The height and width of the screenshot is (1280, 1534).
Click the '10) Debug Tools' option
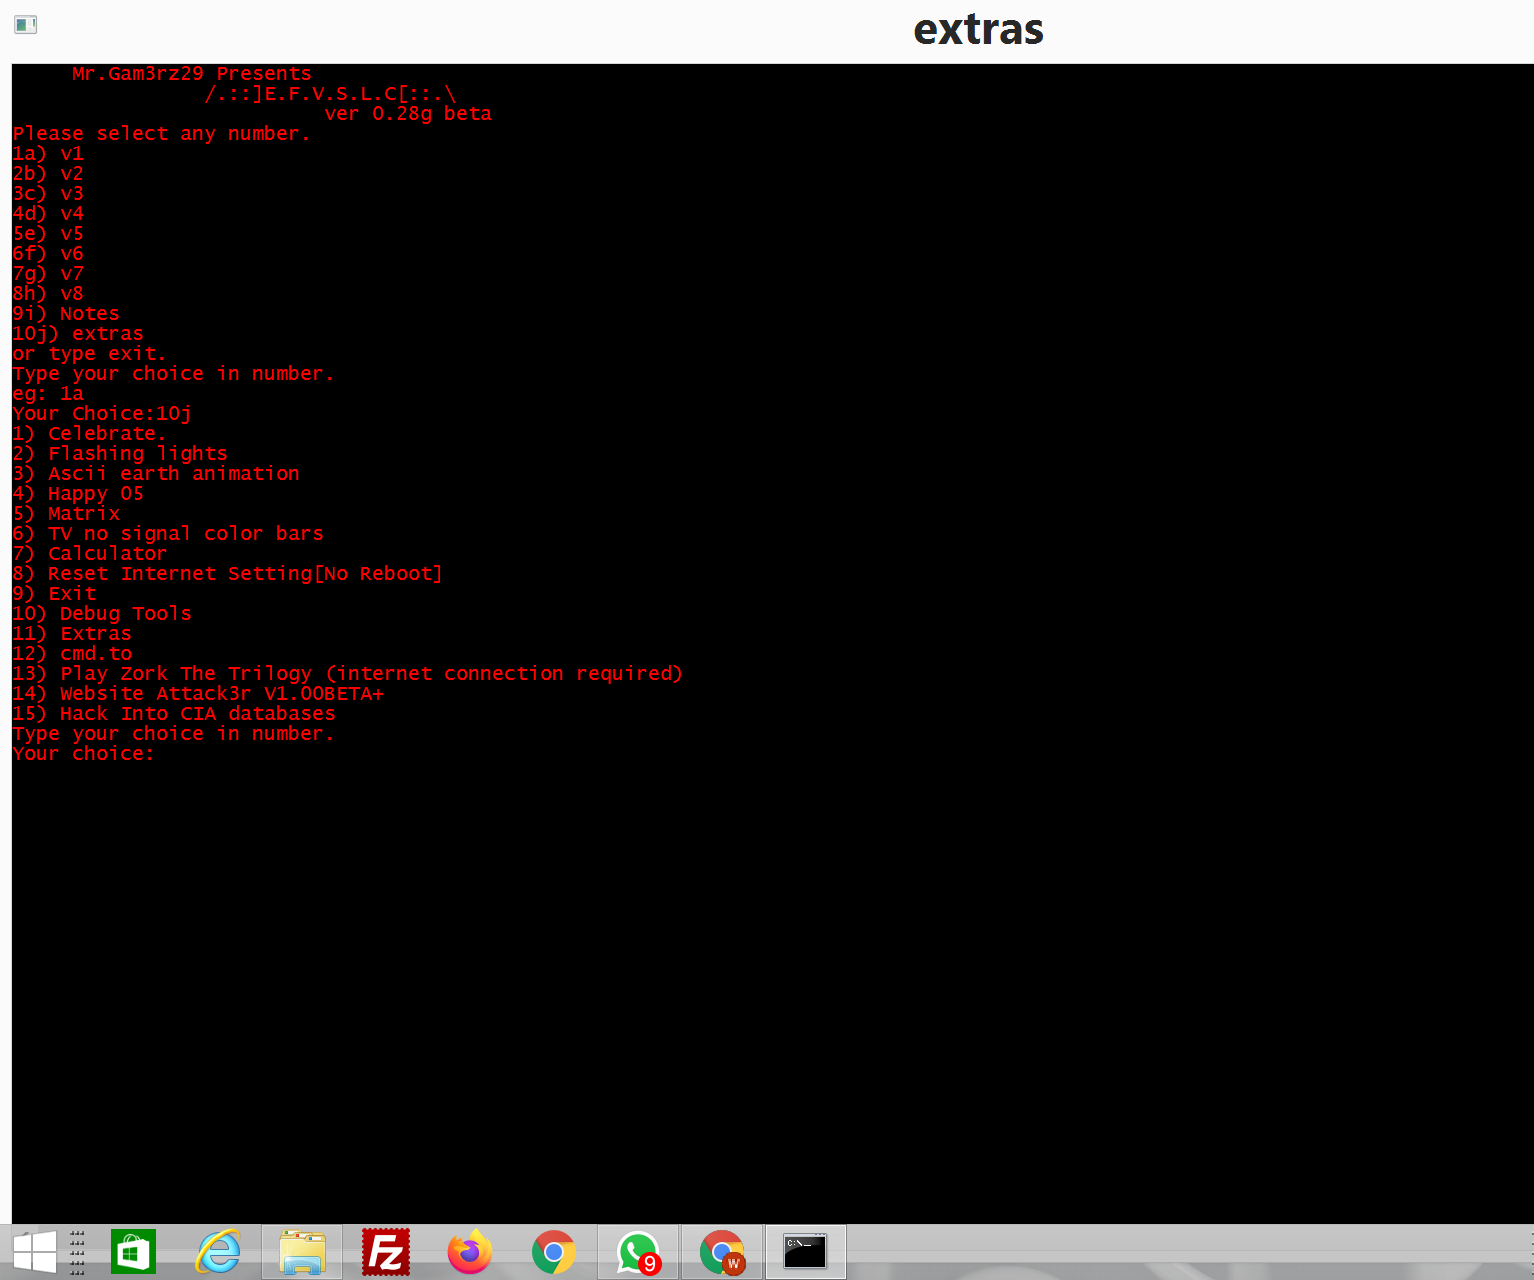[x=102, y=614]
